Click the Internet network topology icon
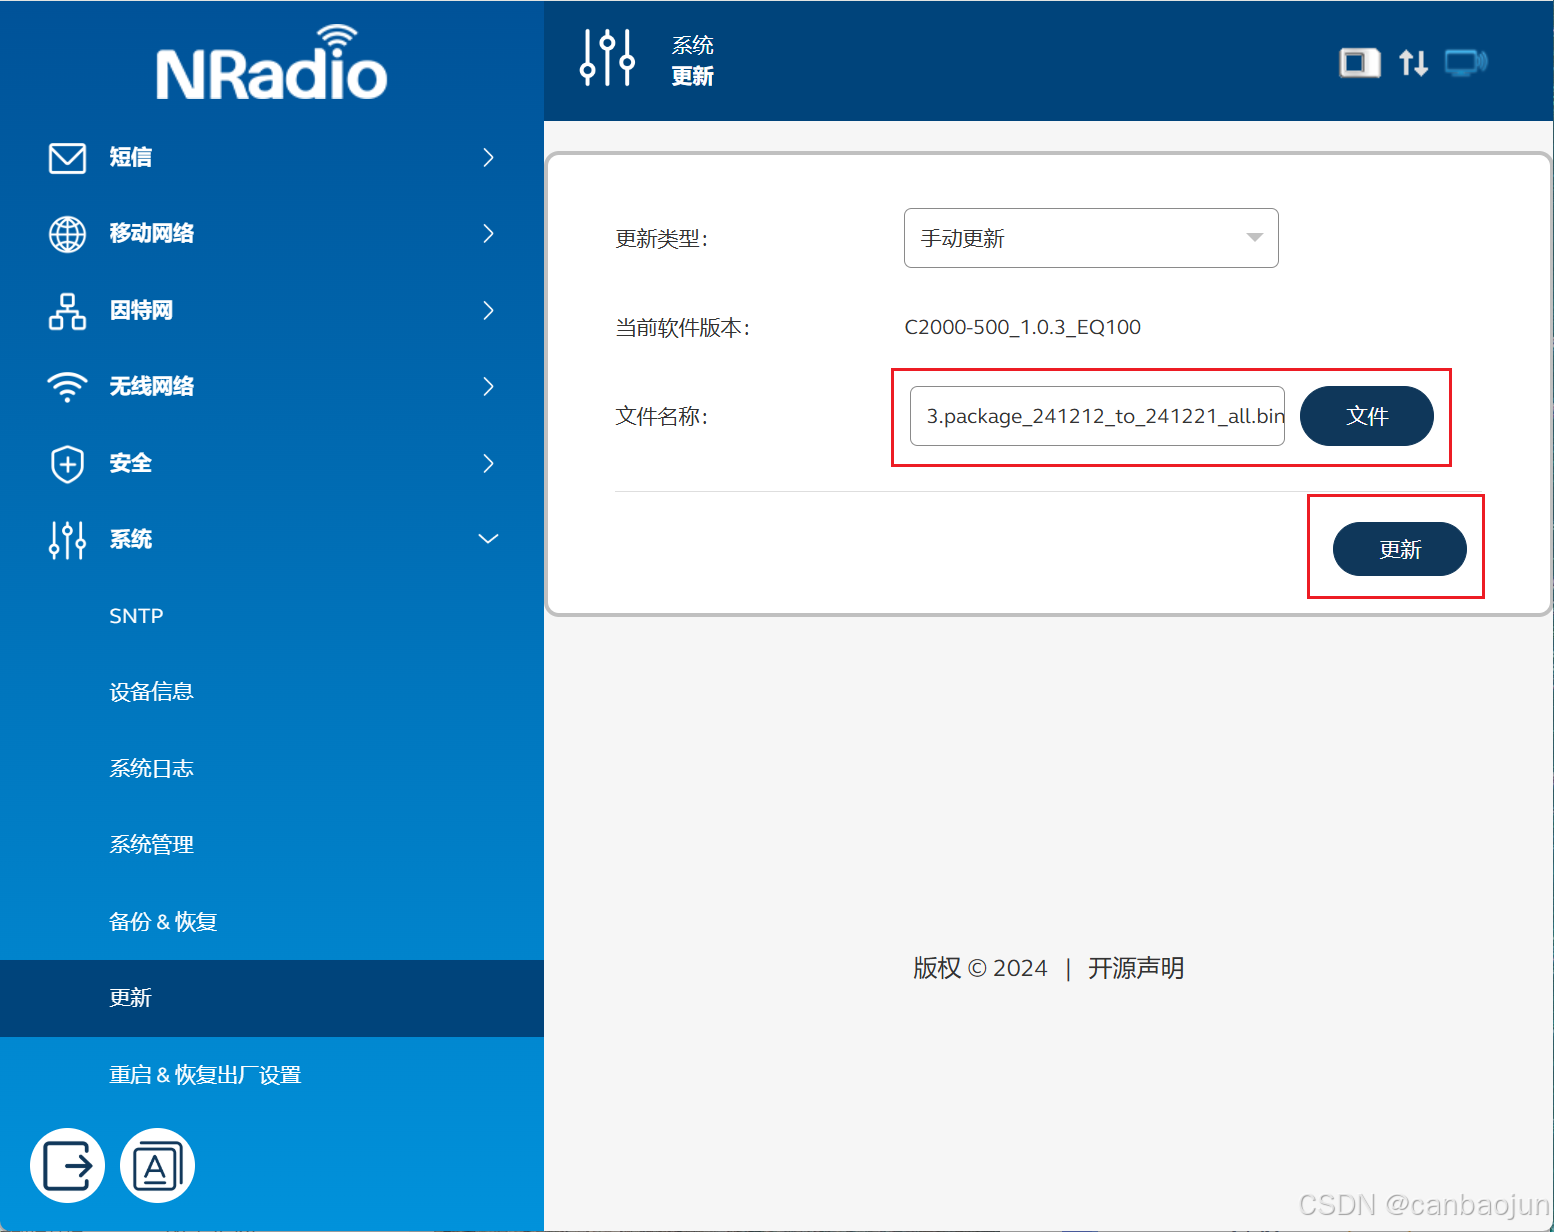 tap(67, 311)
